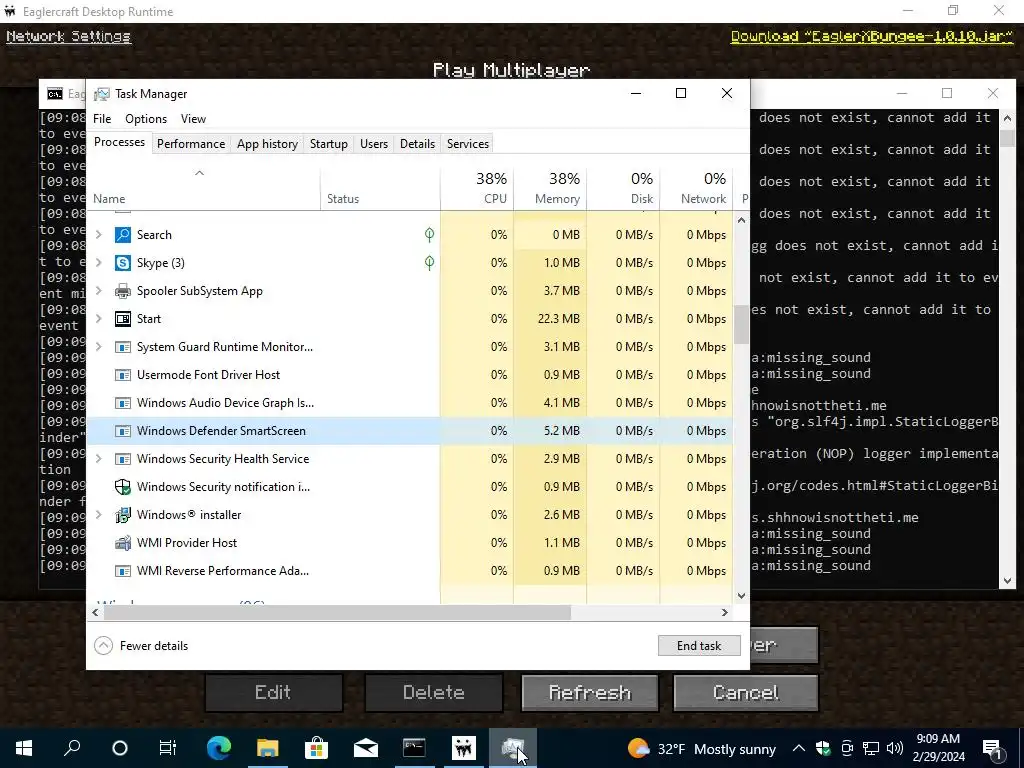
Task: Switch to the Performance tab
Action: point(191,144)
